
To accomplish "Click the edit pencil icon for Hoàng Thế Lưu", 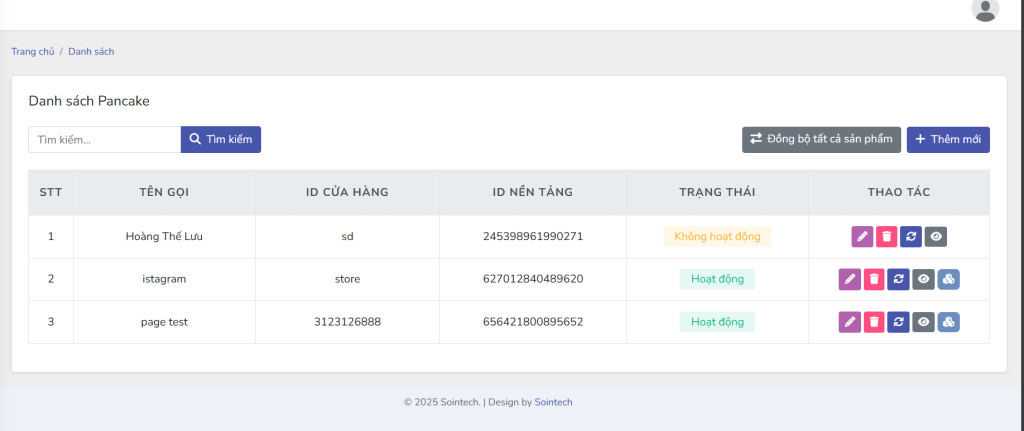I will tap(862, 237).
